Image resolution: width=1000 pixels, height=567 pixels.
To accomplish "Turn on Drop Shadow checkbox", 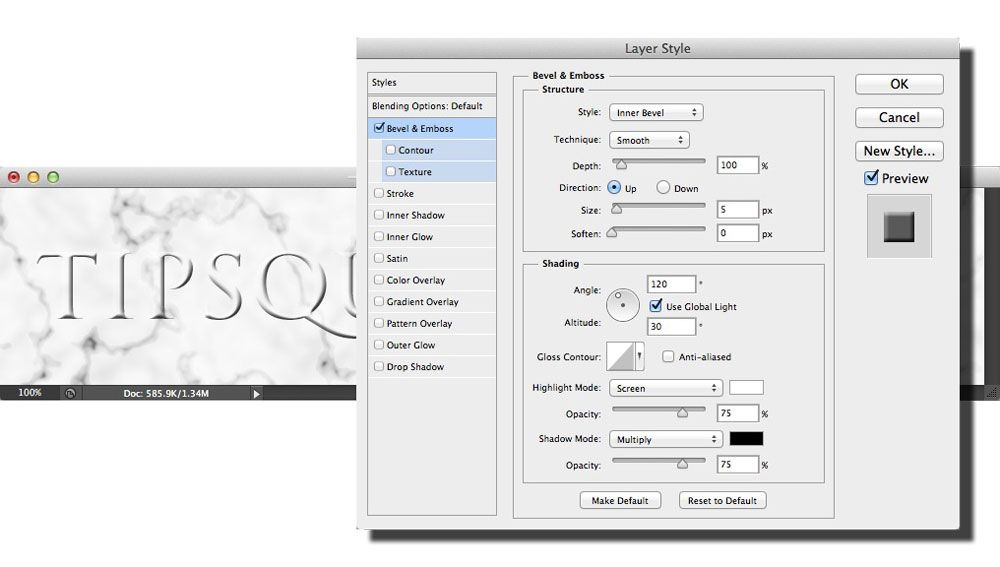I will tap(379, 366).
